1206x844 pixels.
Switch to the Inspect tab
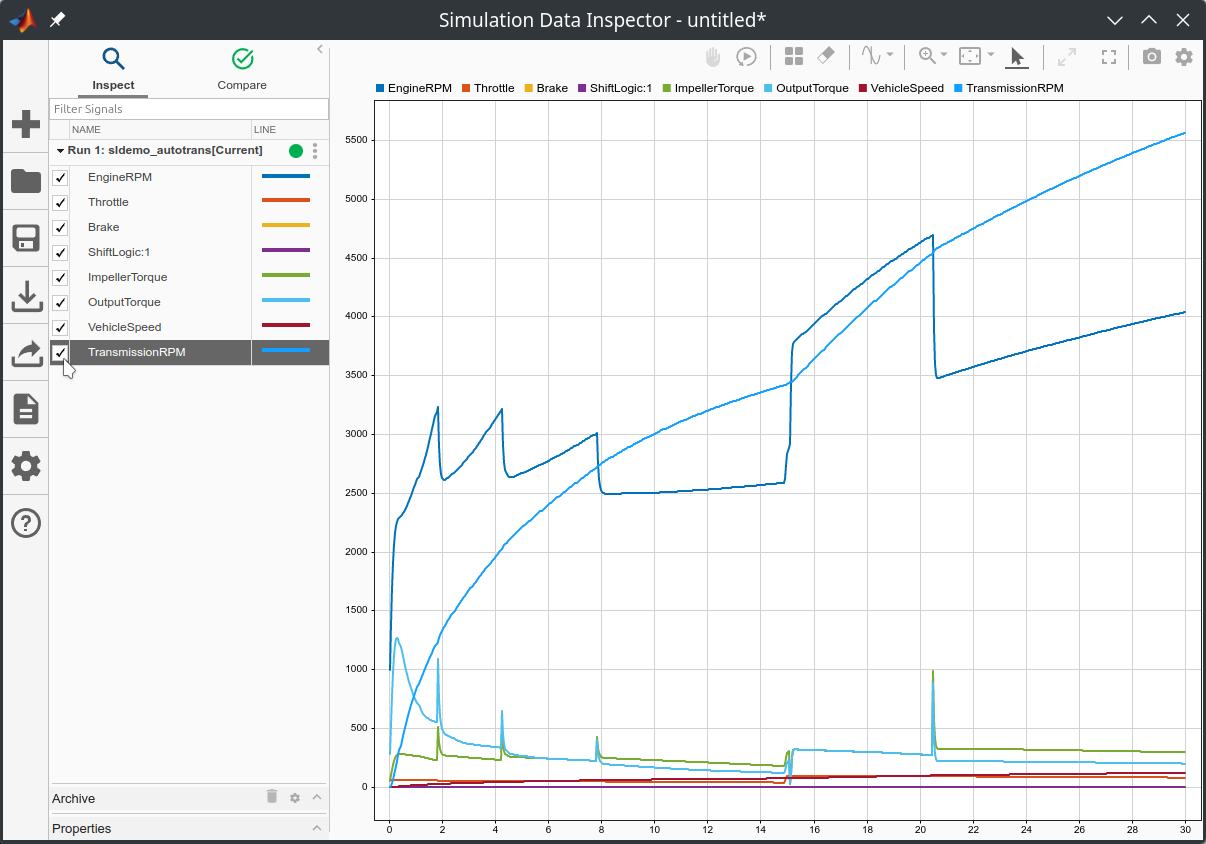113,69
